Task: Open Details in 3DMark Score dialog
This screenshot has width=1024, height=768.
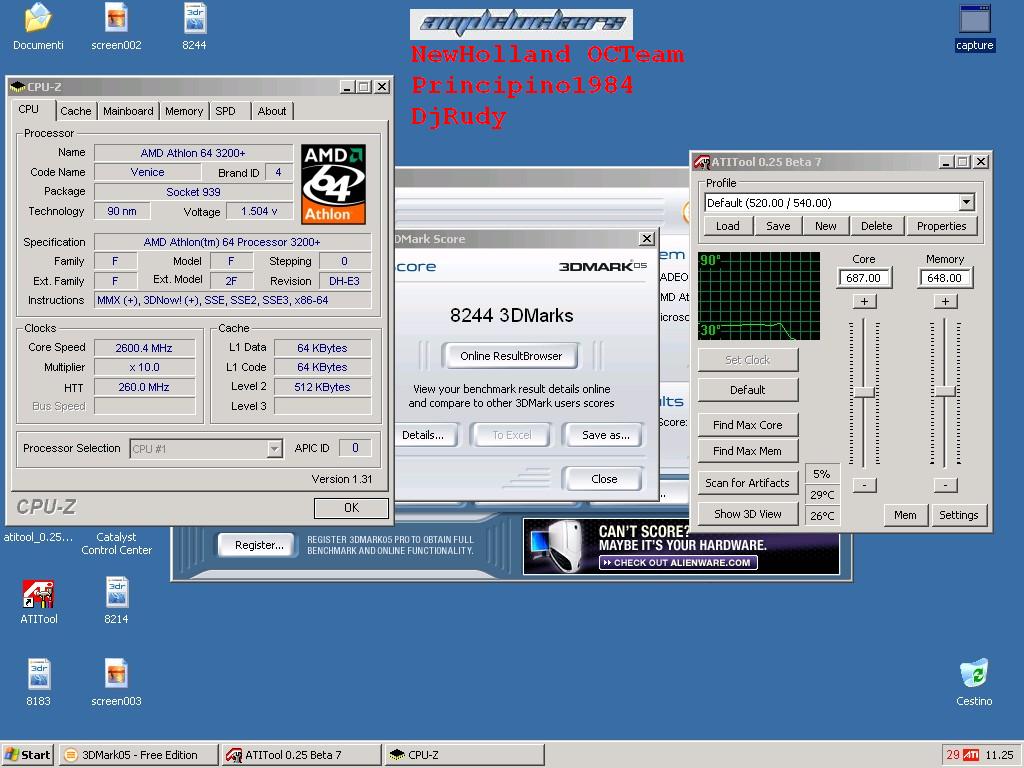Action: click(x=424, y=435)
